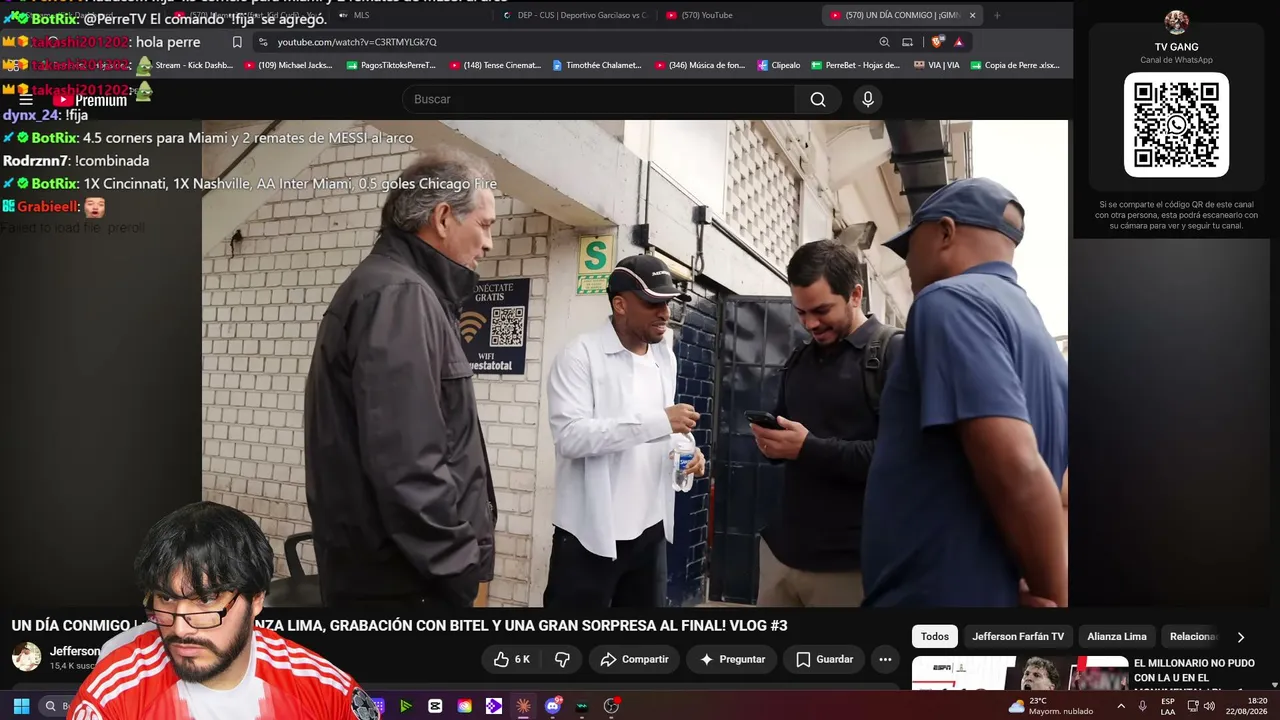This screenshot has height=720, width=1280.
Task: Focus the YouTube Buscar search field
Action: pos(598,99)
